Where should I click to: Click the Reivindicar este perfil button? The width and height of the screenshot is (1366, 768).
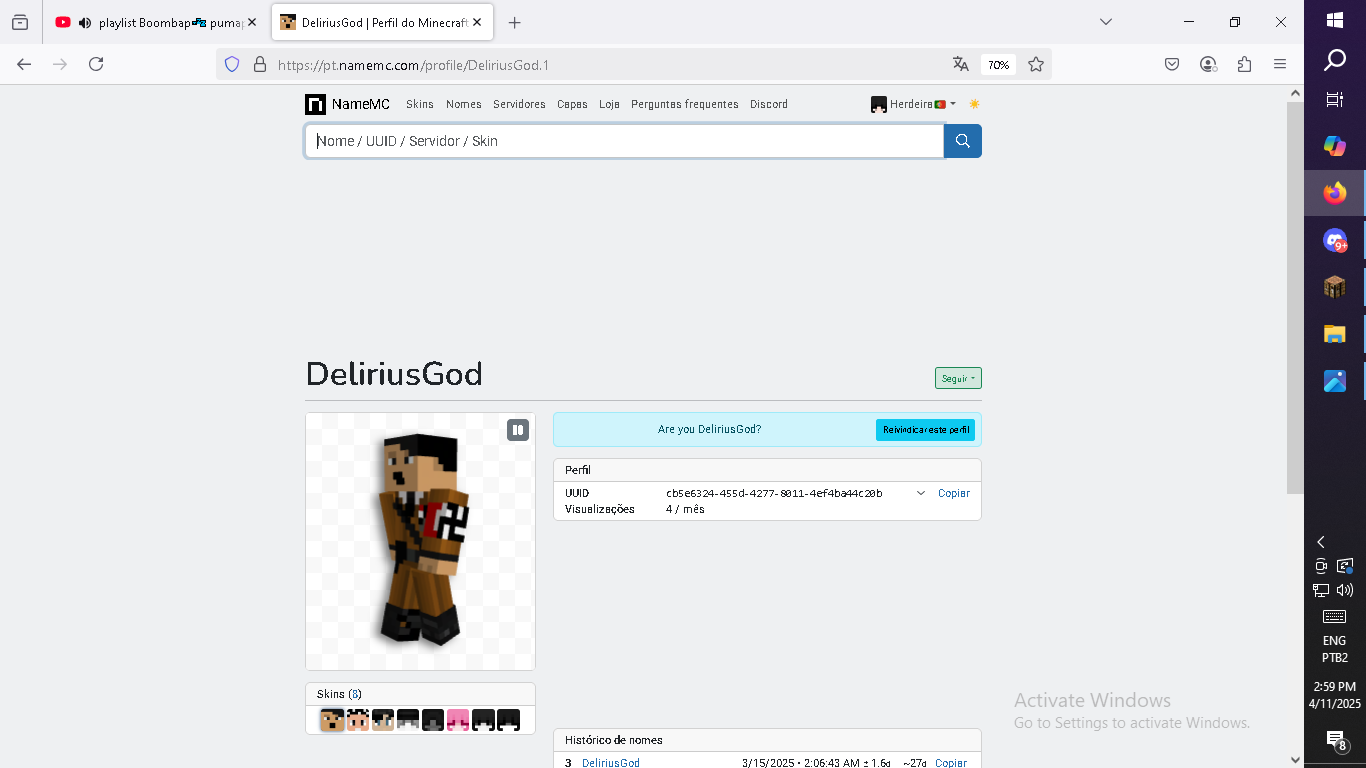(925, 430)
